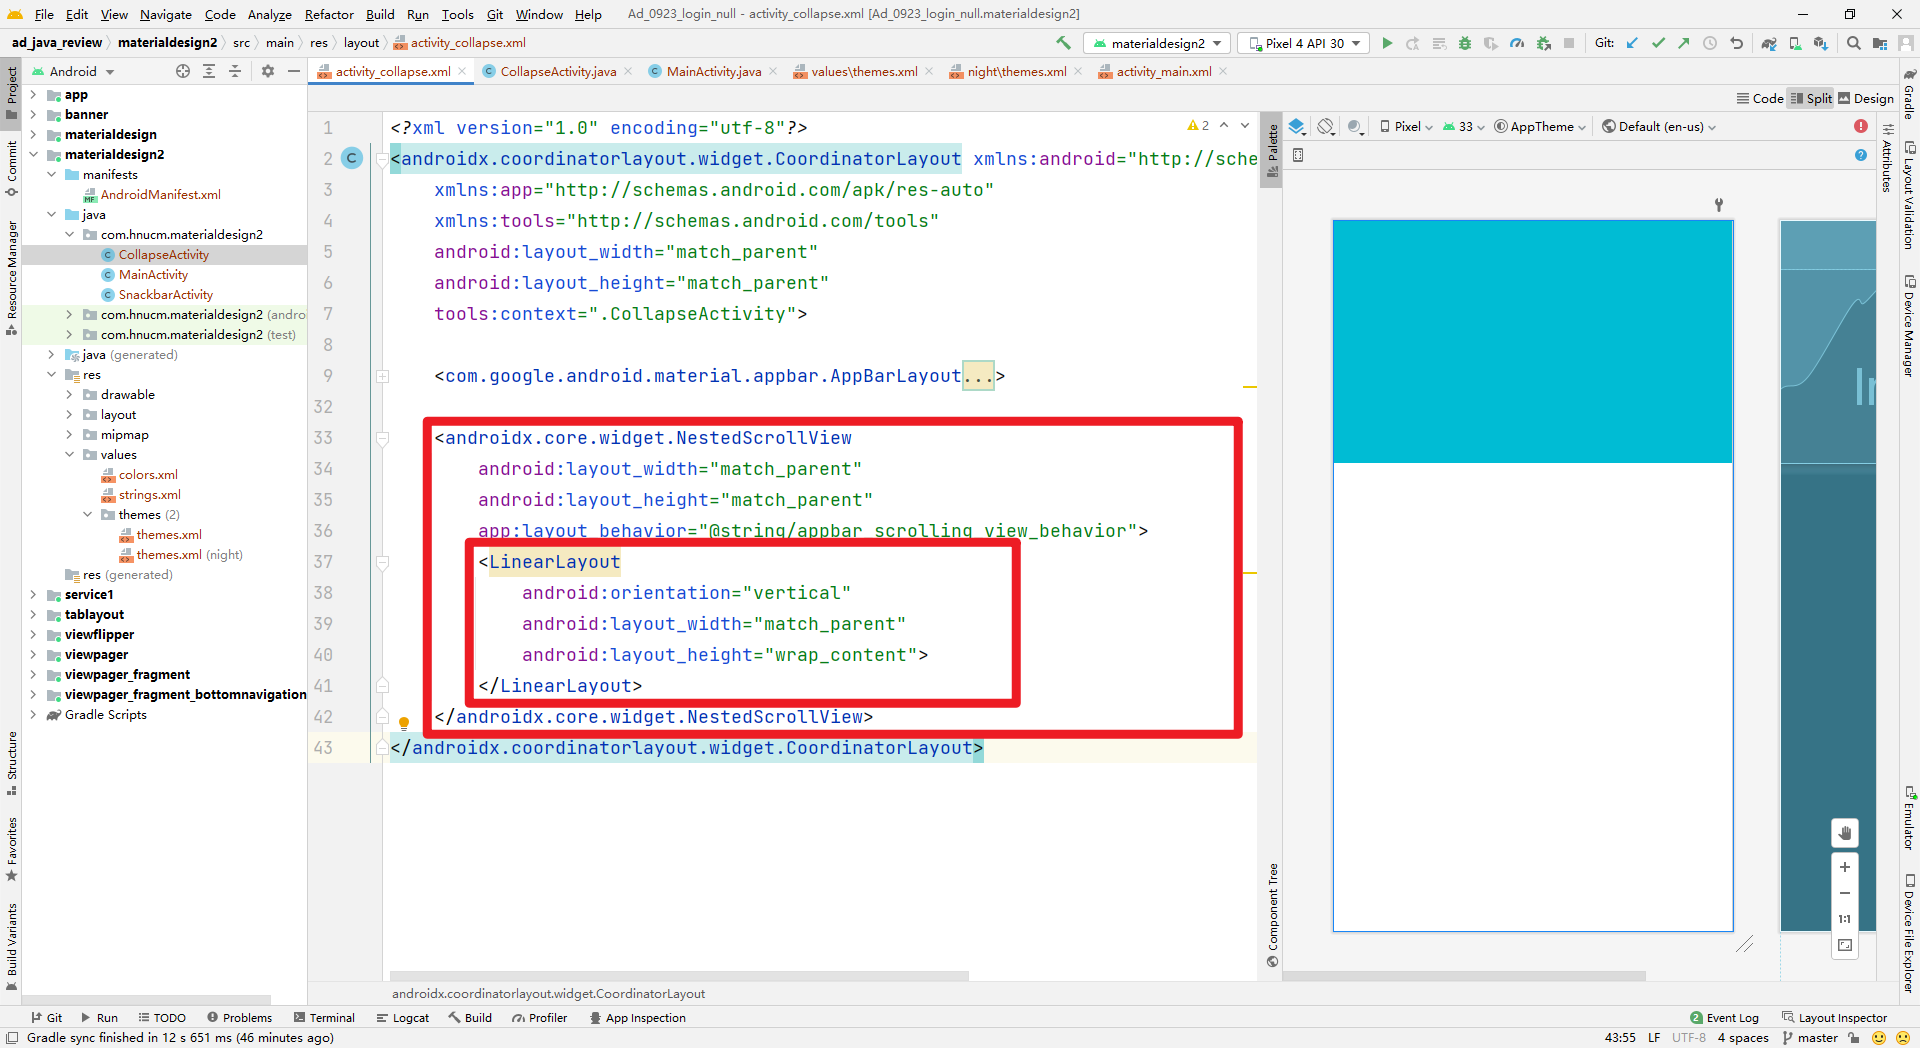Switch editor to Code view mode
Viewport: 1920px width, 1048px height.
pyautogui.click(x=1760, y=98)
